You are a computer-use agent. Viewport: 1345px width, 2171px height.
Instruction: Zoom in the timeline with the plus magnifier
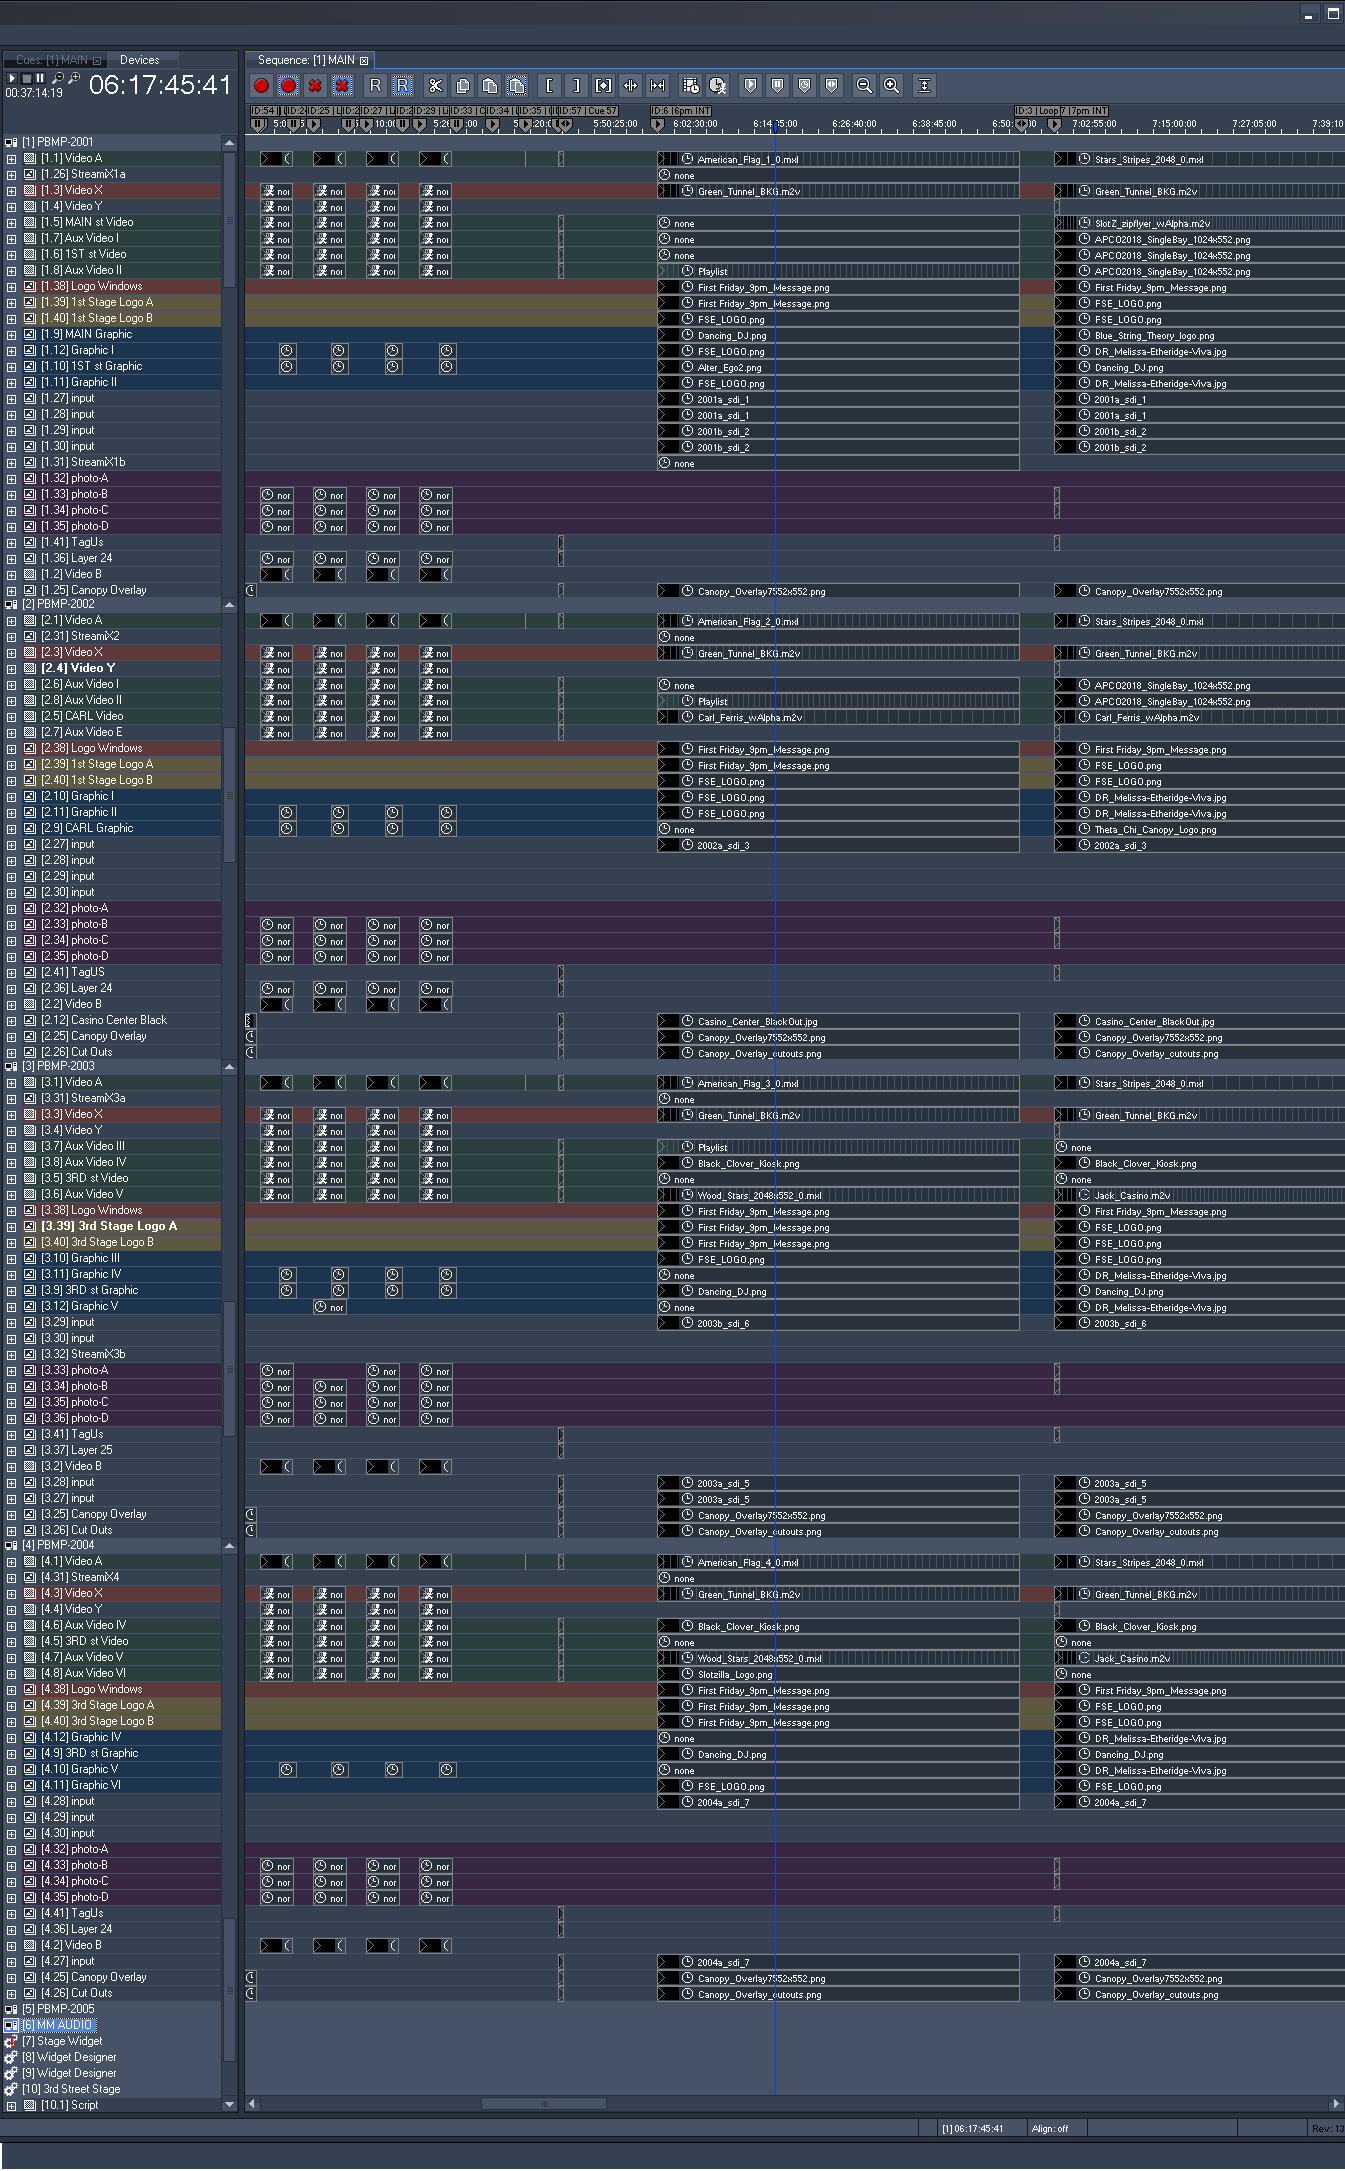point(891,86)
